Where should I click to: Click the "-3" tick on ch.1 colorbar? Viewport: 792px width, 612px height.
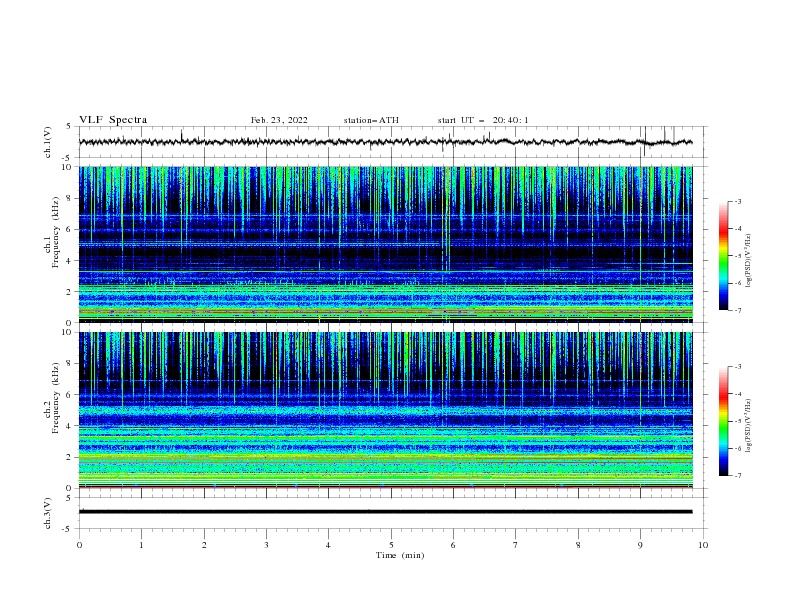tap(737, 201)
